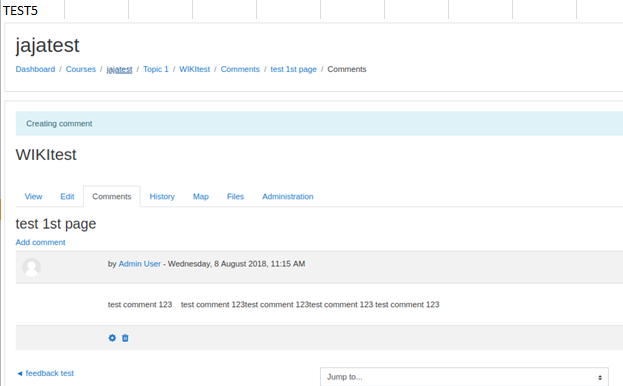623x386 pixels.
Task: Click jajatest course breadcrumb link
Action: pos(119,69)
